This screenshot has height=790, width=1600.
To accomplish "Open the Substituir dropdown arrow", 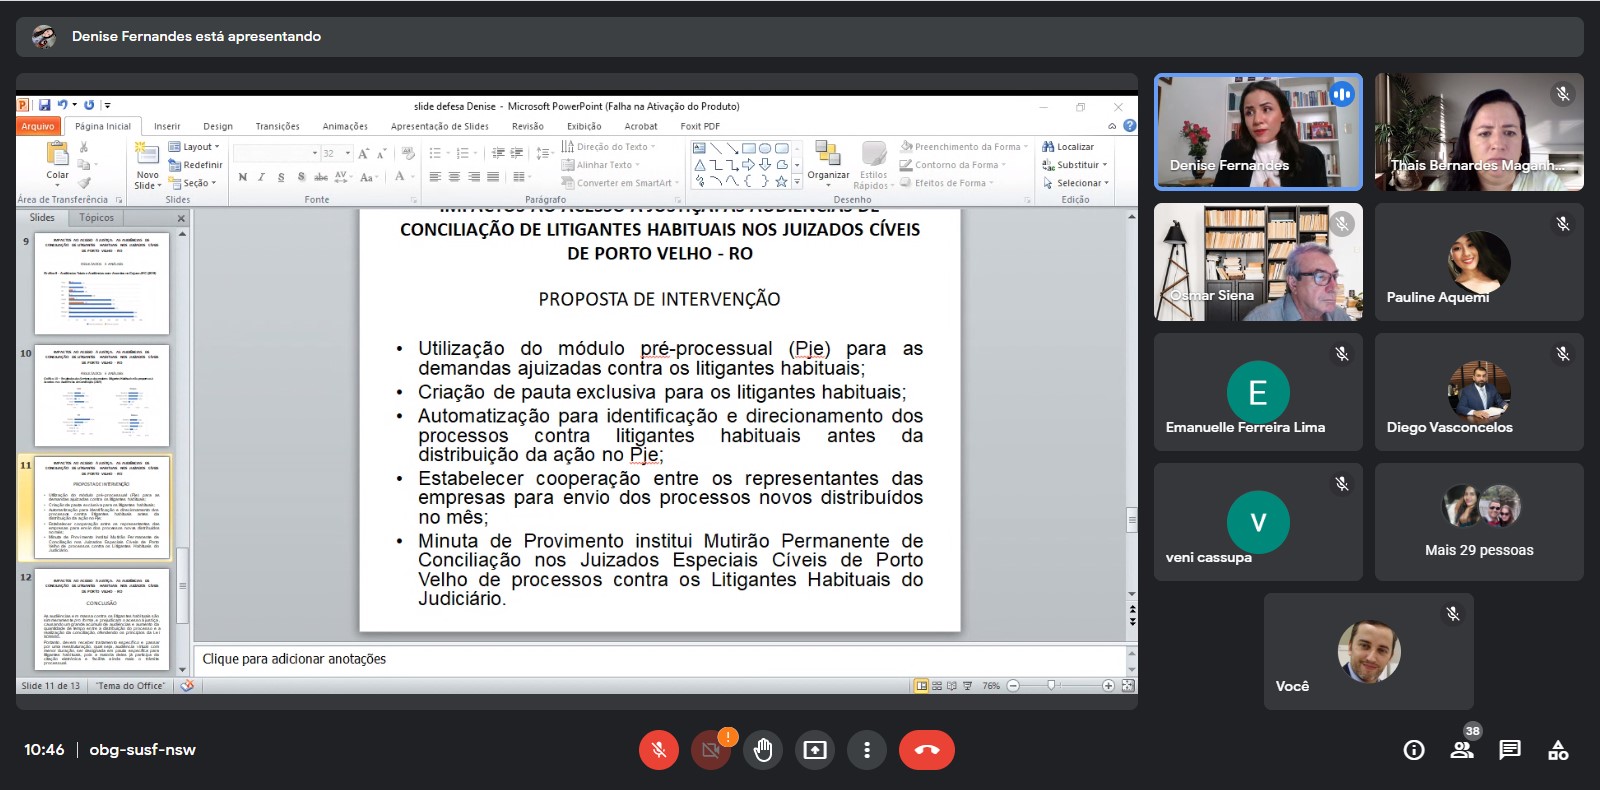I will pyautogui.click(x=1105, y=165).
